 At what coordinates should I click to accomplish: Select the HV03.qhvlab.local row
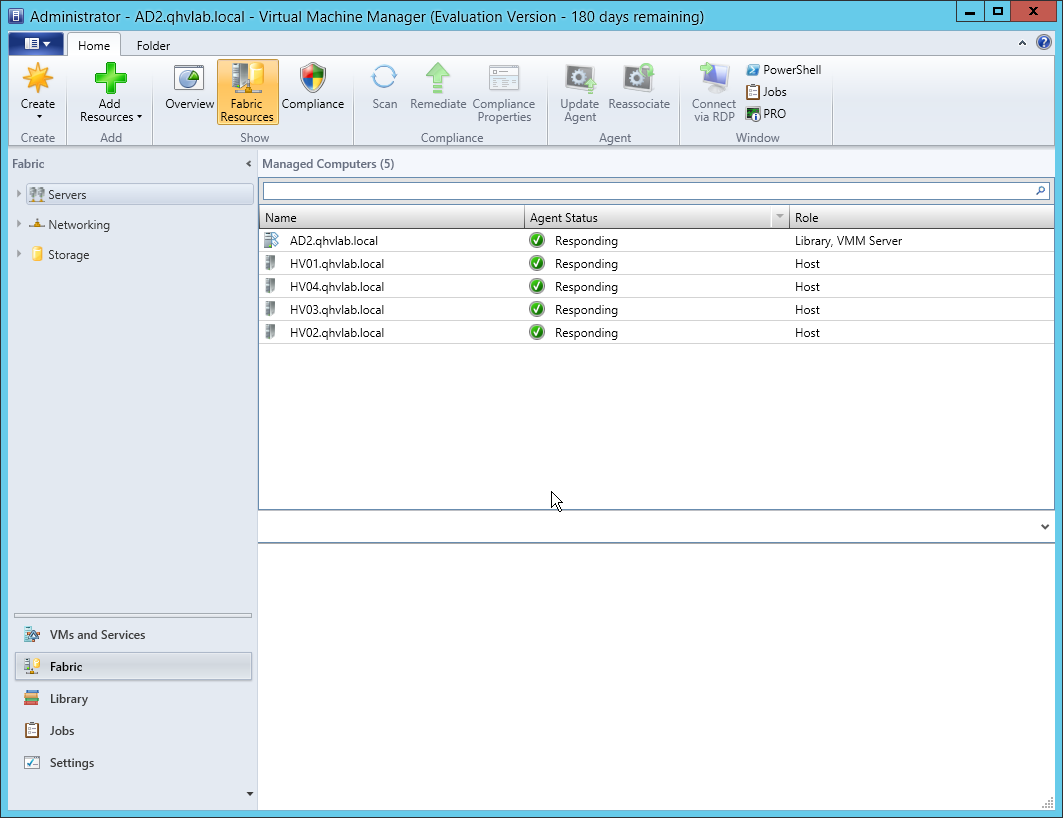point(656,310)
